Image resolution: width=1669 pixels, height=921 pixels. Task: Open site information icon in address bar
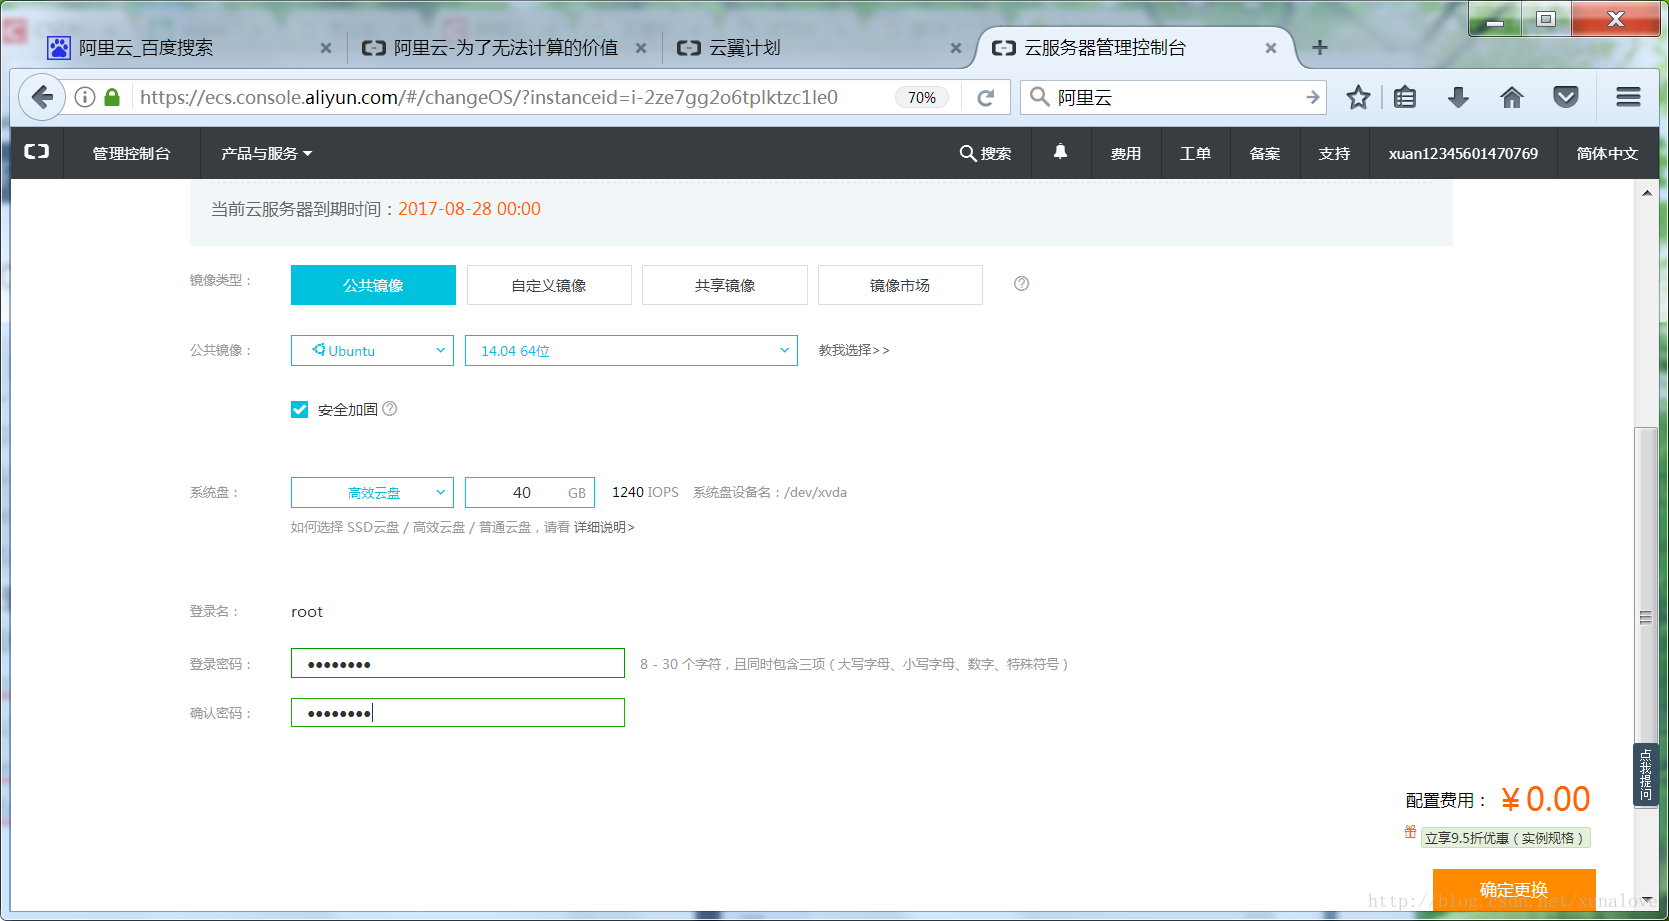pyautogui.click(x=85, y=97)
